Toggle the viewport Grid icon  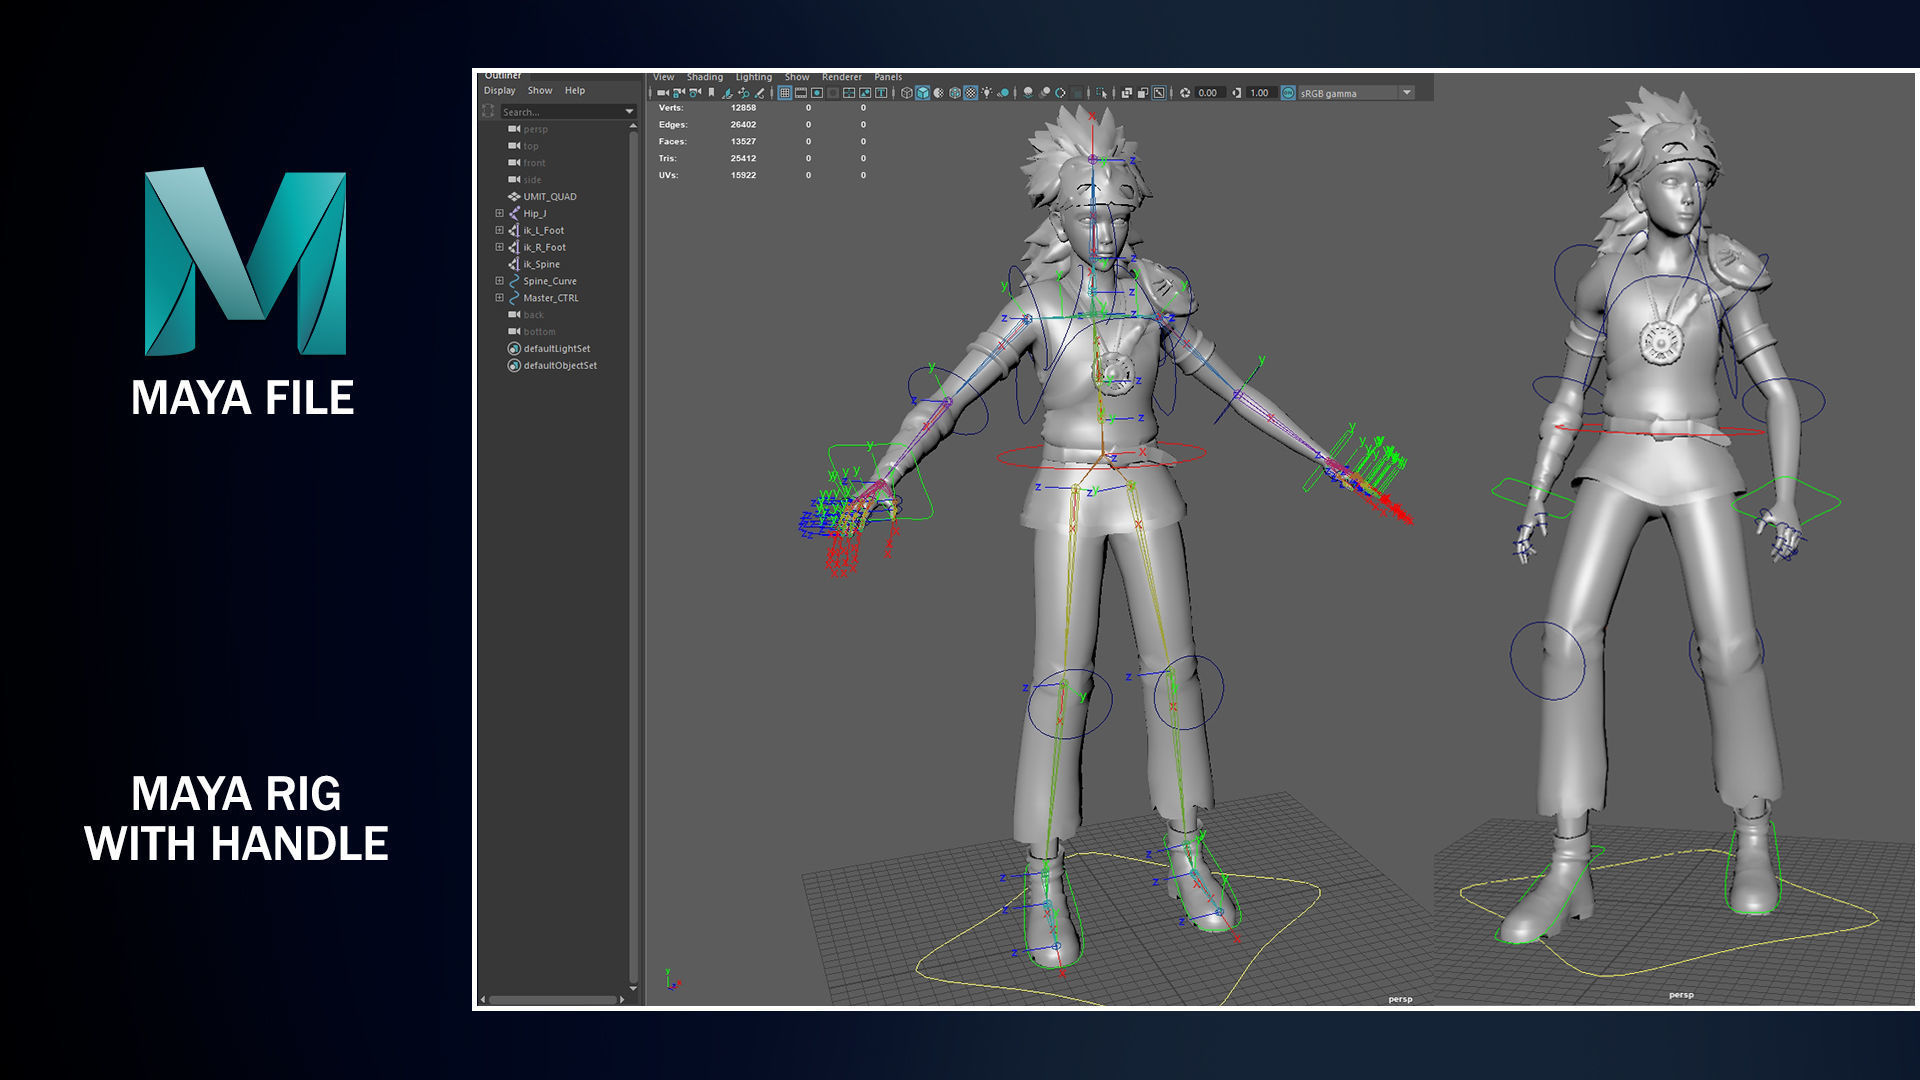[x=784, y=92]
